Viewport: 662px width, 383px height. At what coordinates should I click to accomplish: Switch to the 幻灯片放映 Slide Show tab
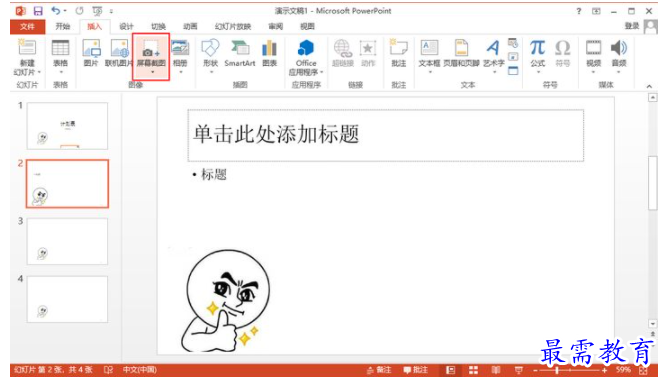233,27
